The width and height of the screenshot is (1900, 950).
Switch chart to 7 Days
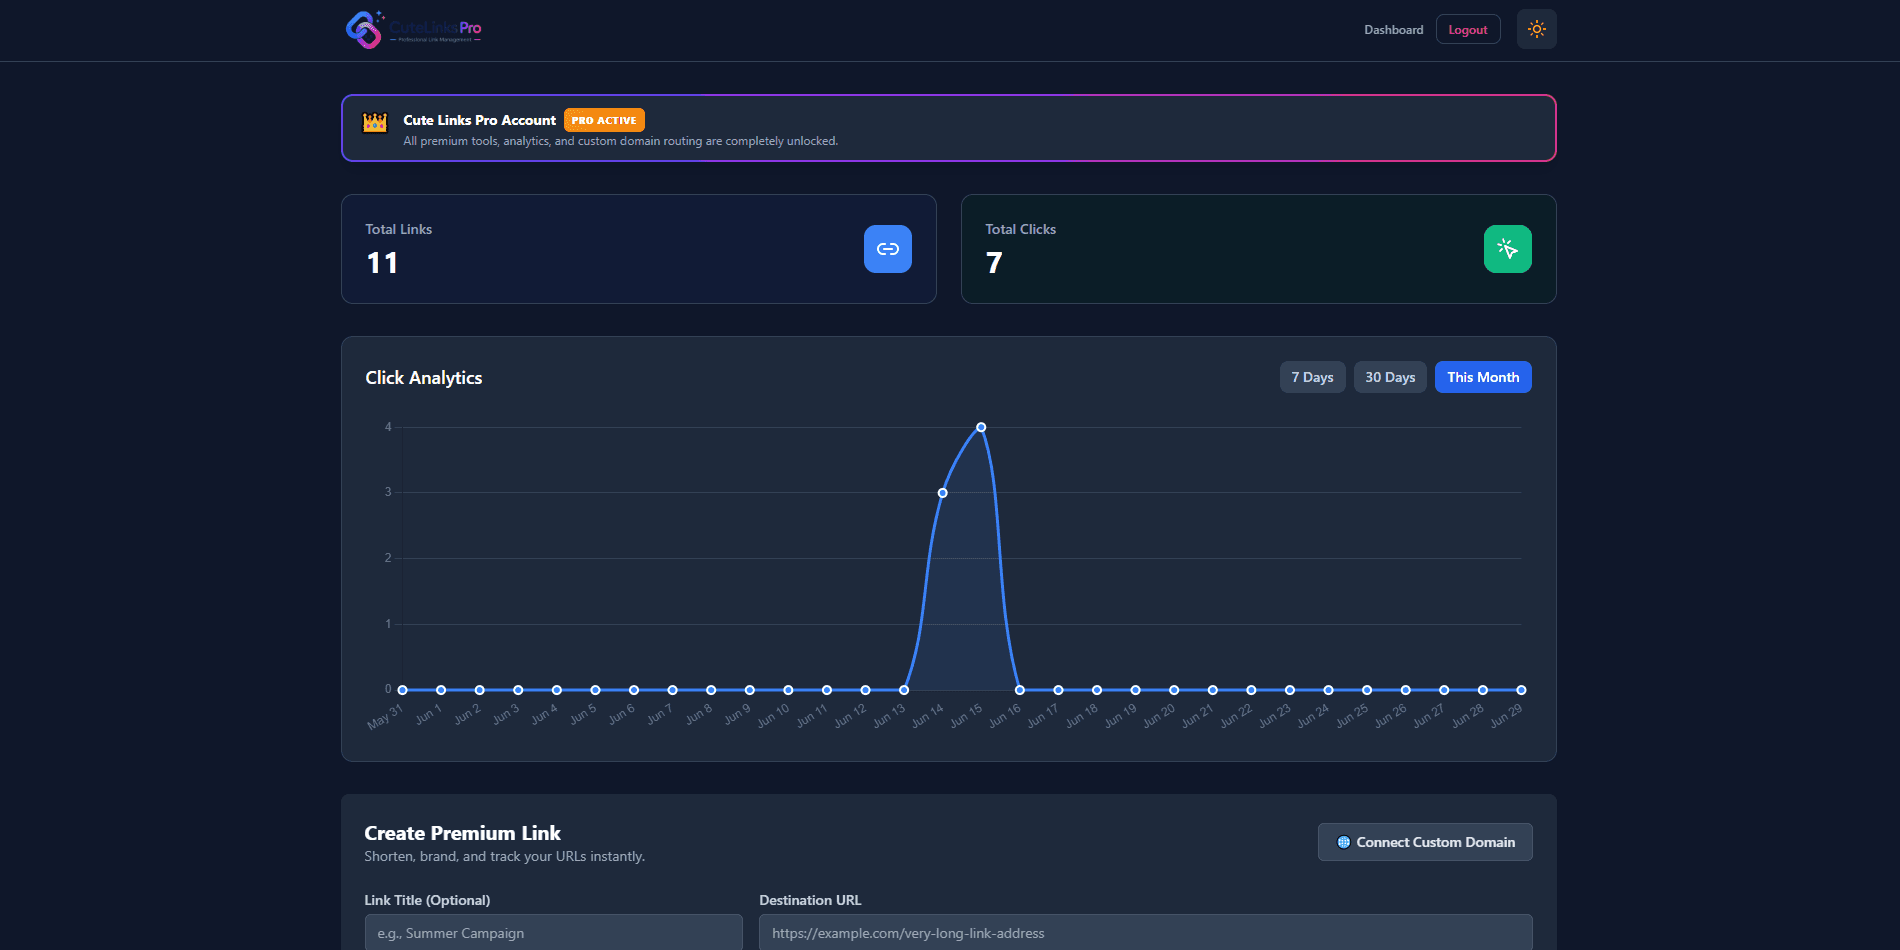click(1312, 377)
